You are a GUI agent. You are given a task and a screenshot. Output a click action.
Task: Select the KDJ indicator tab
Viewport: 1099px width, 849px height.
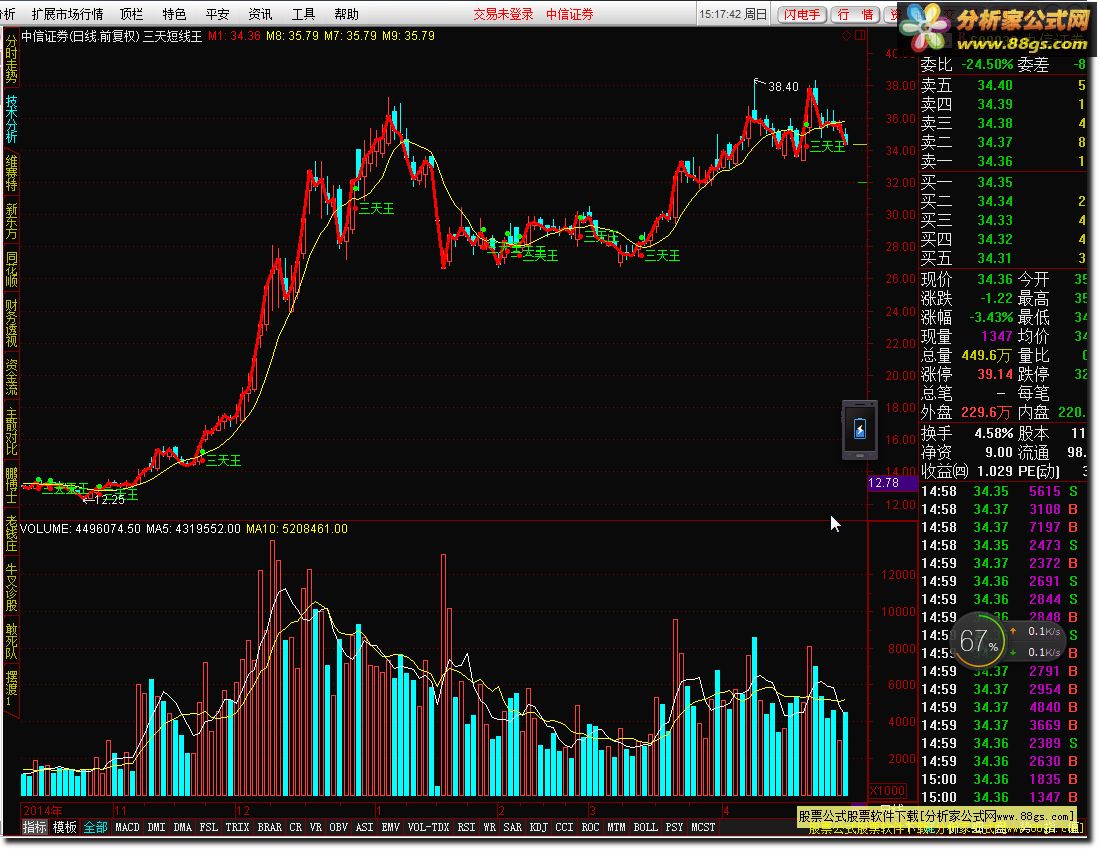538,827
